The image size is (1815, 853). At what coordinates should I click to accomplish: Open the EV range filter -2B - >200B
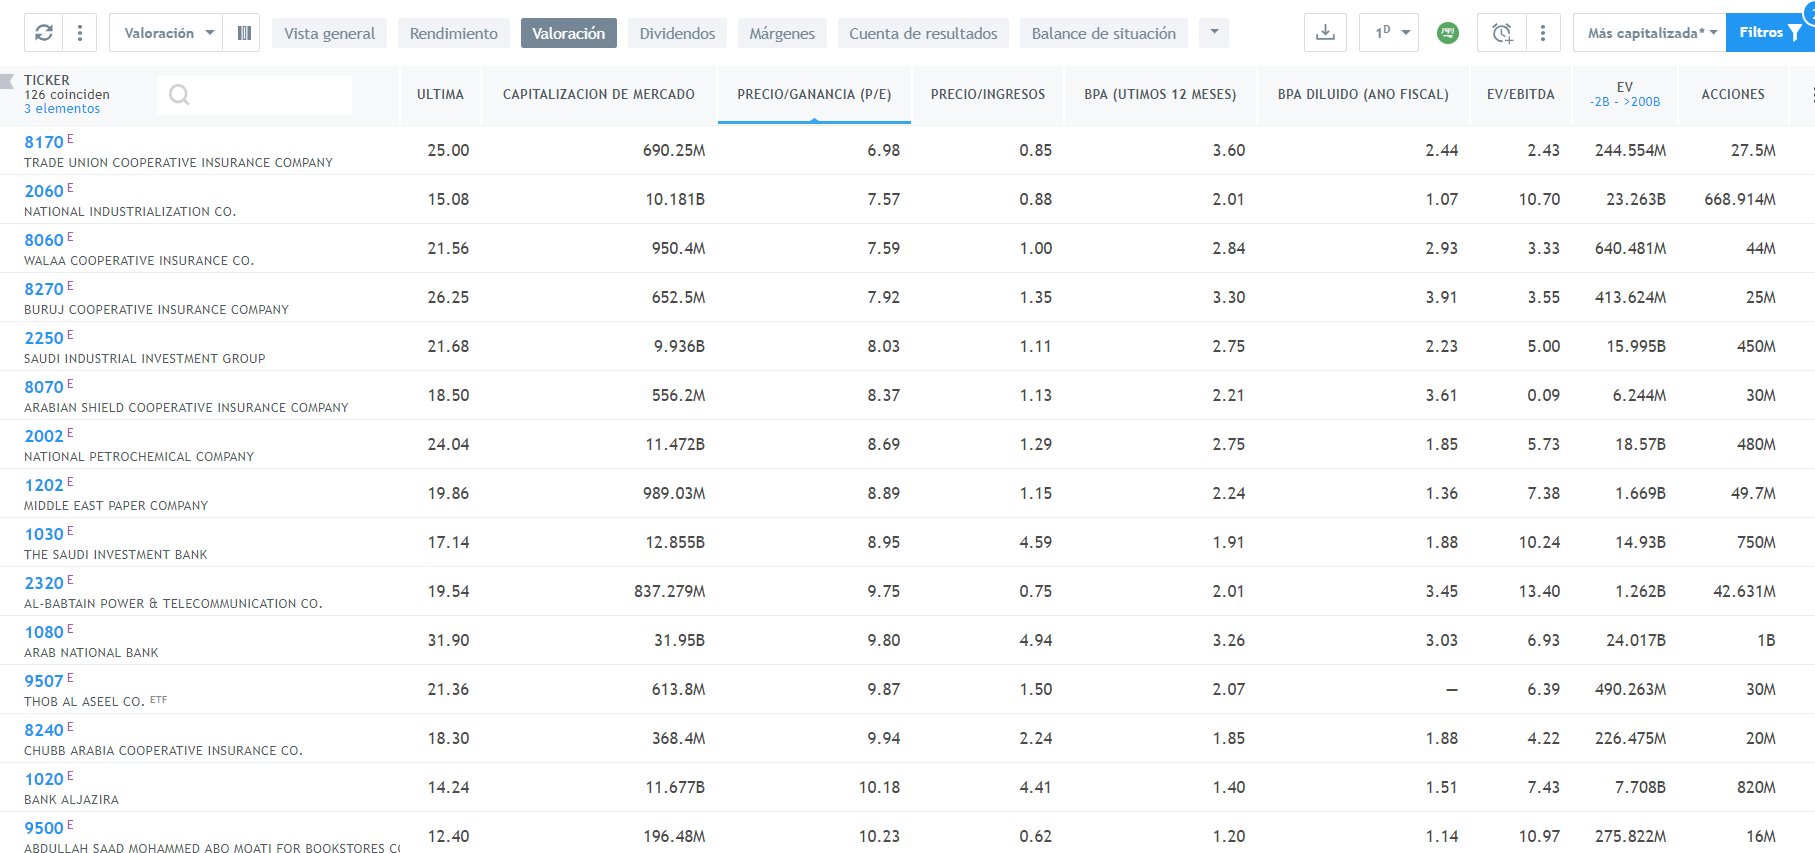(1625, 101)
